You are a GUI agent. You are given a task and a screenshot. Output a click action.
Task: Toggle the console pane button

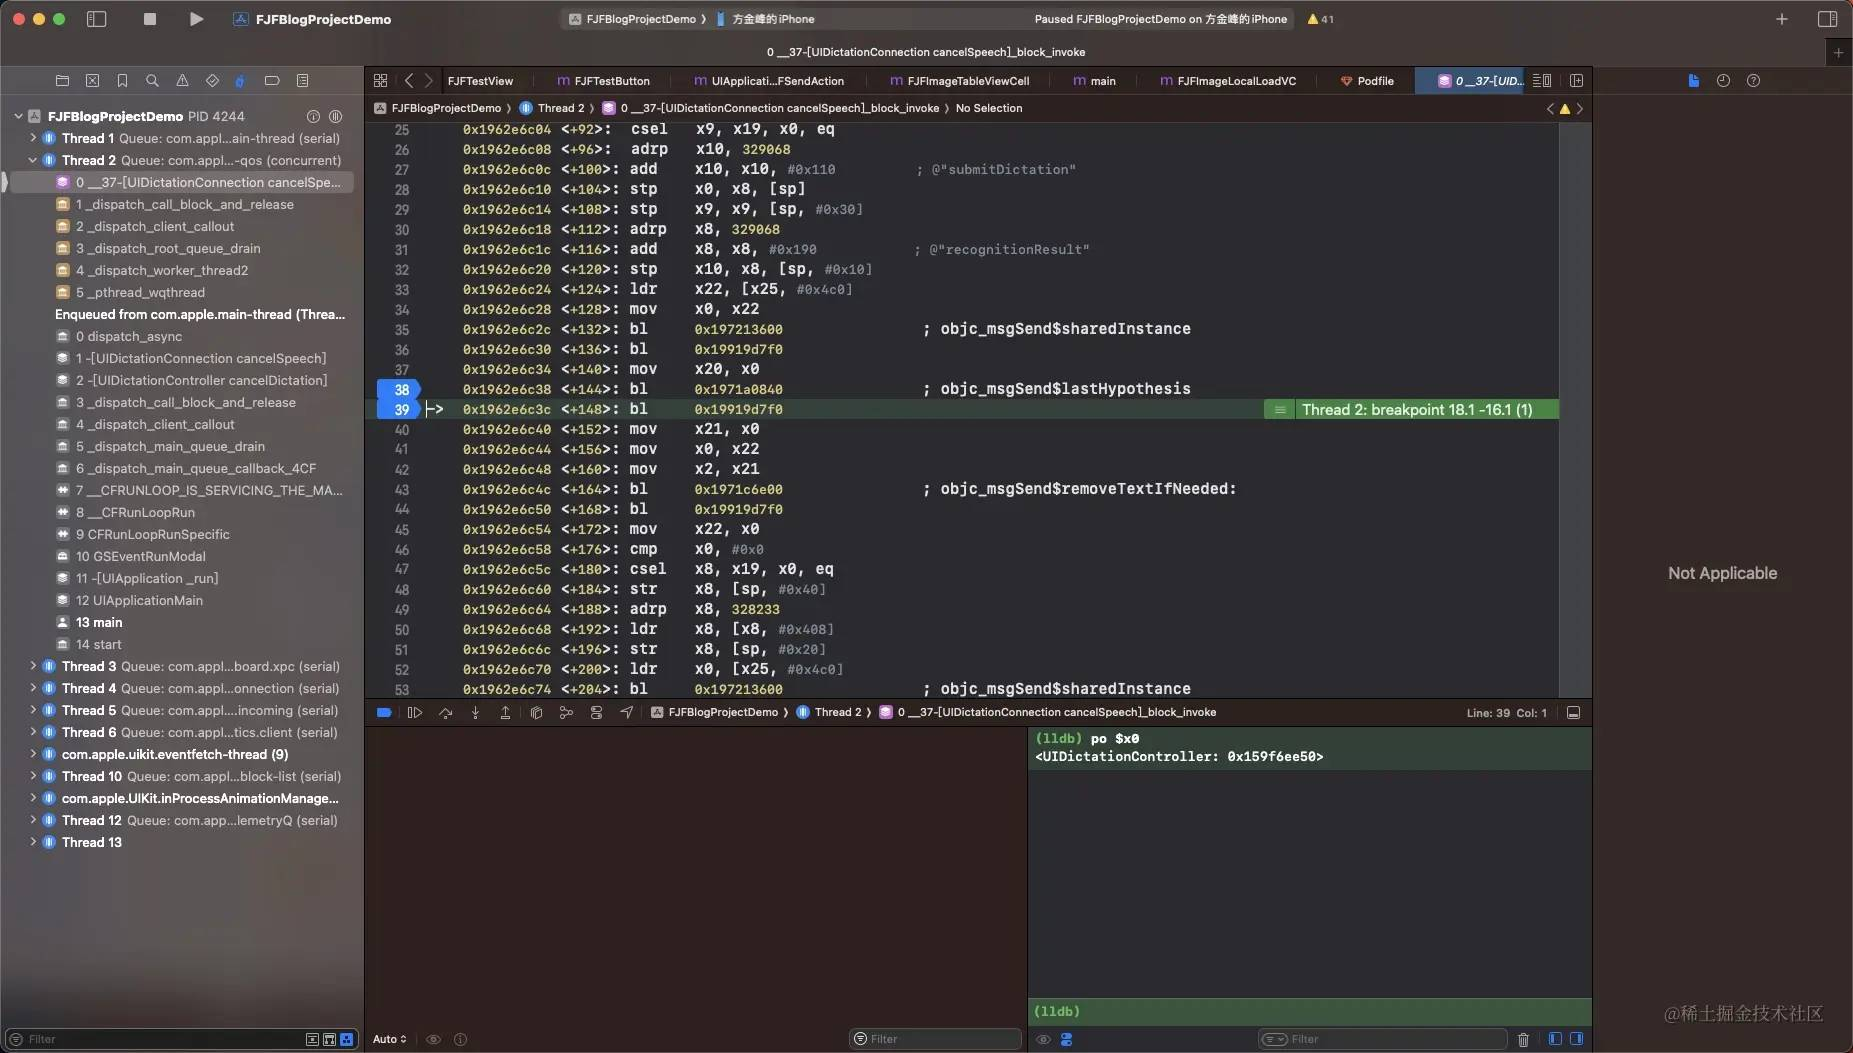(x=1577, y=1039)
